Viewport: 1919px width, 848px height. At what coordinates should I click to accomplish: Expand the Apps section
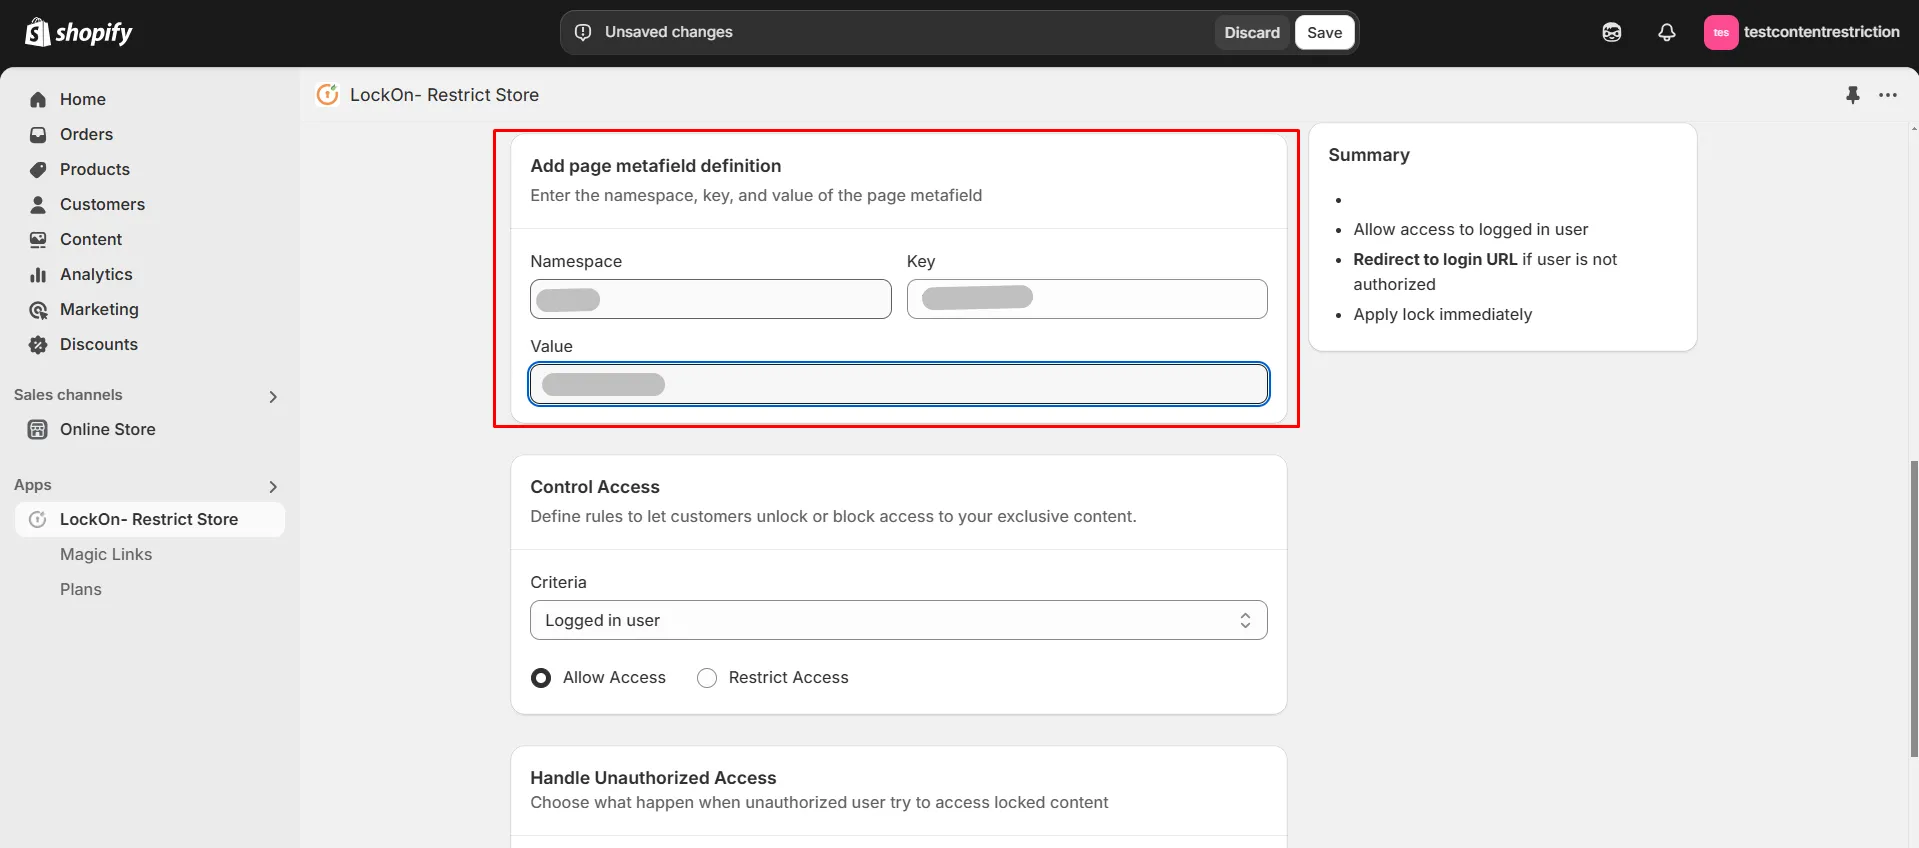pyautogui.click(x=273, y=486)
